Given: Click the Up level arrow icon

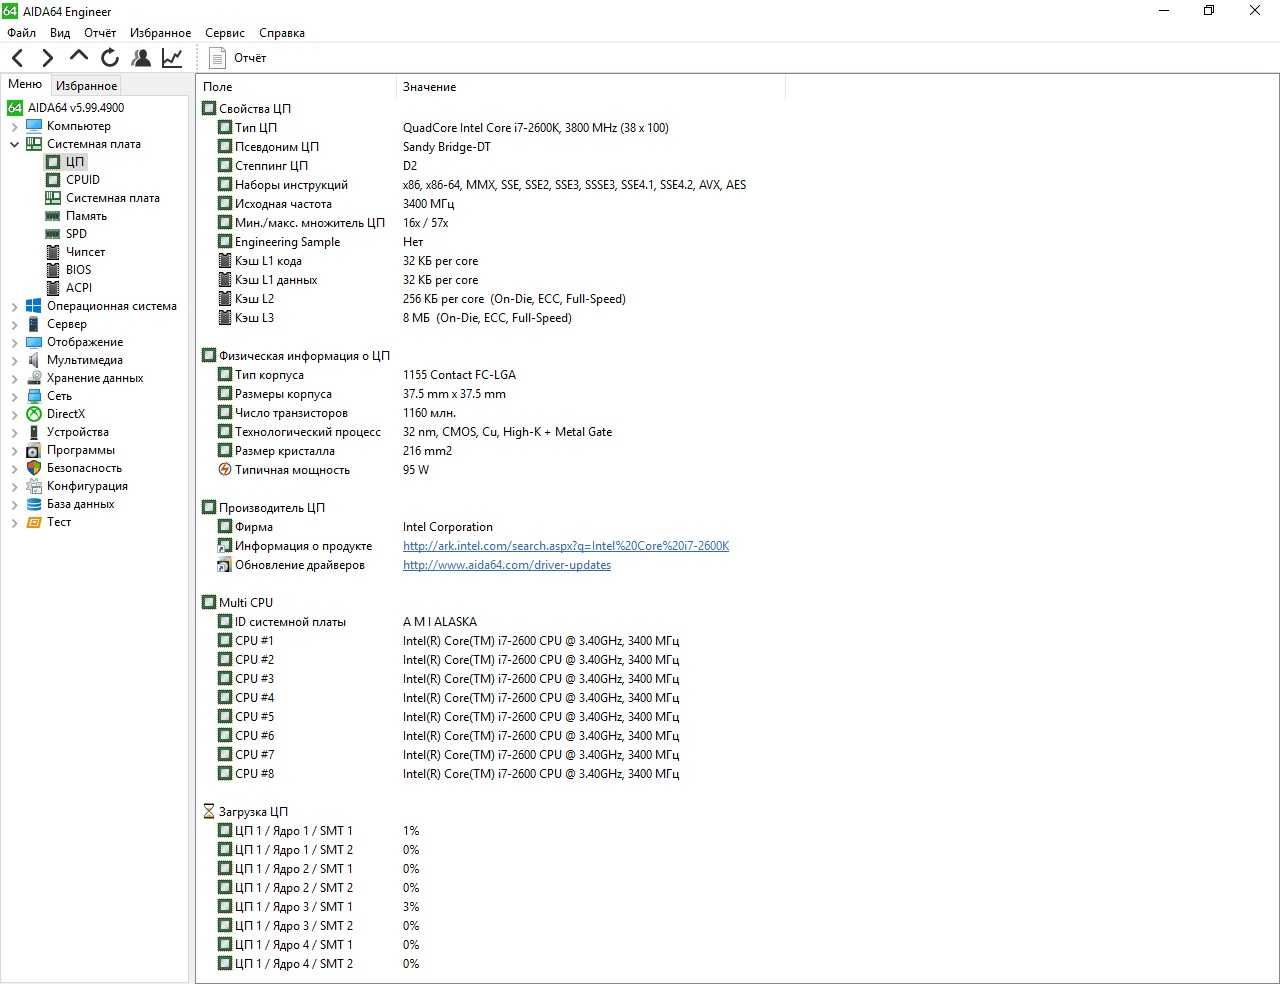Looking at the screenshot, I should click(78, 57).
